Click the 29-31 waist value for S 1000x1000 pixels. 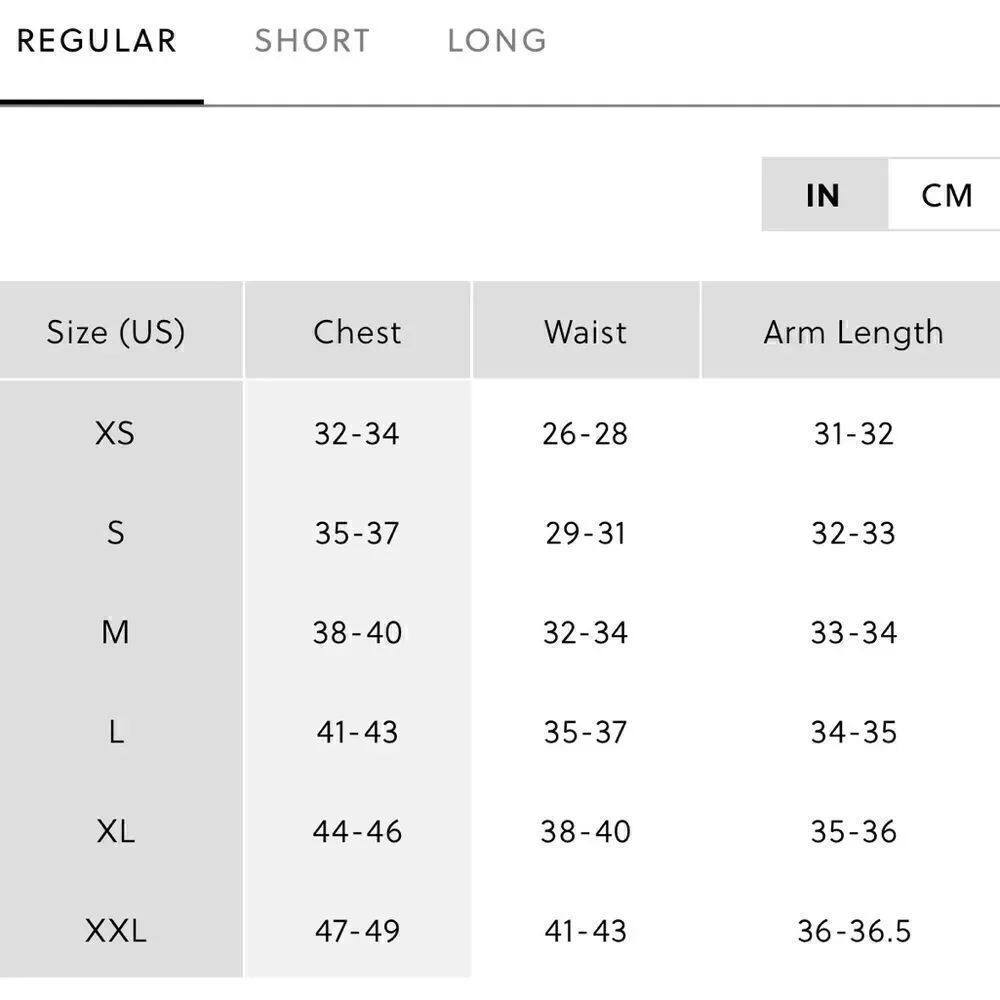pos(585,533)
